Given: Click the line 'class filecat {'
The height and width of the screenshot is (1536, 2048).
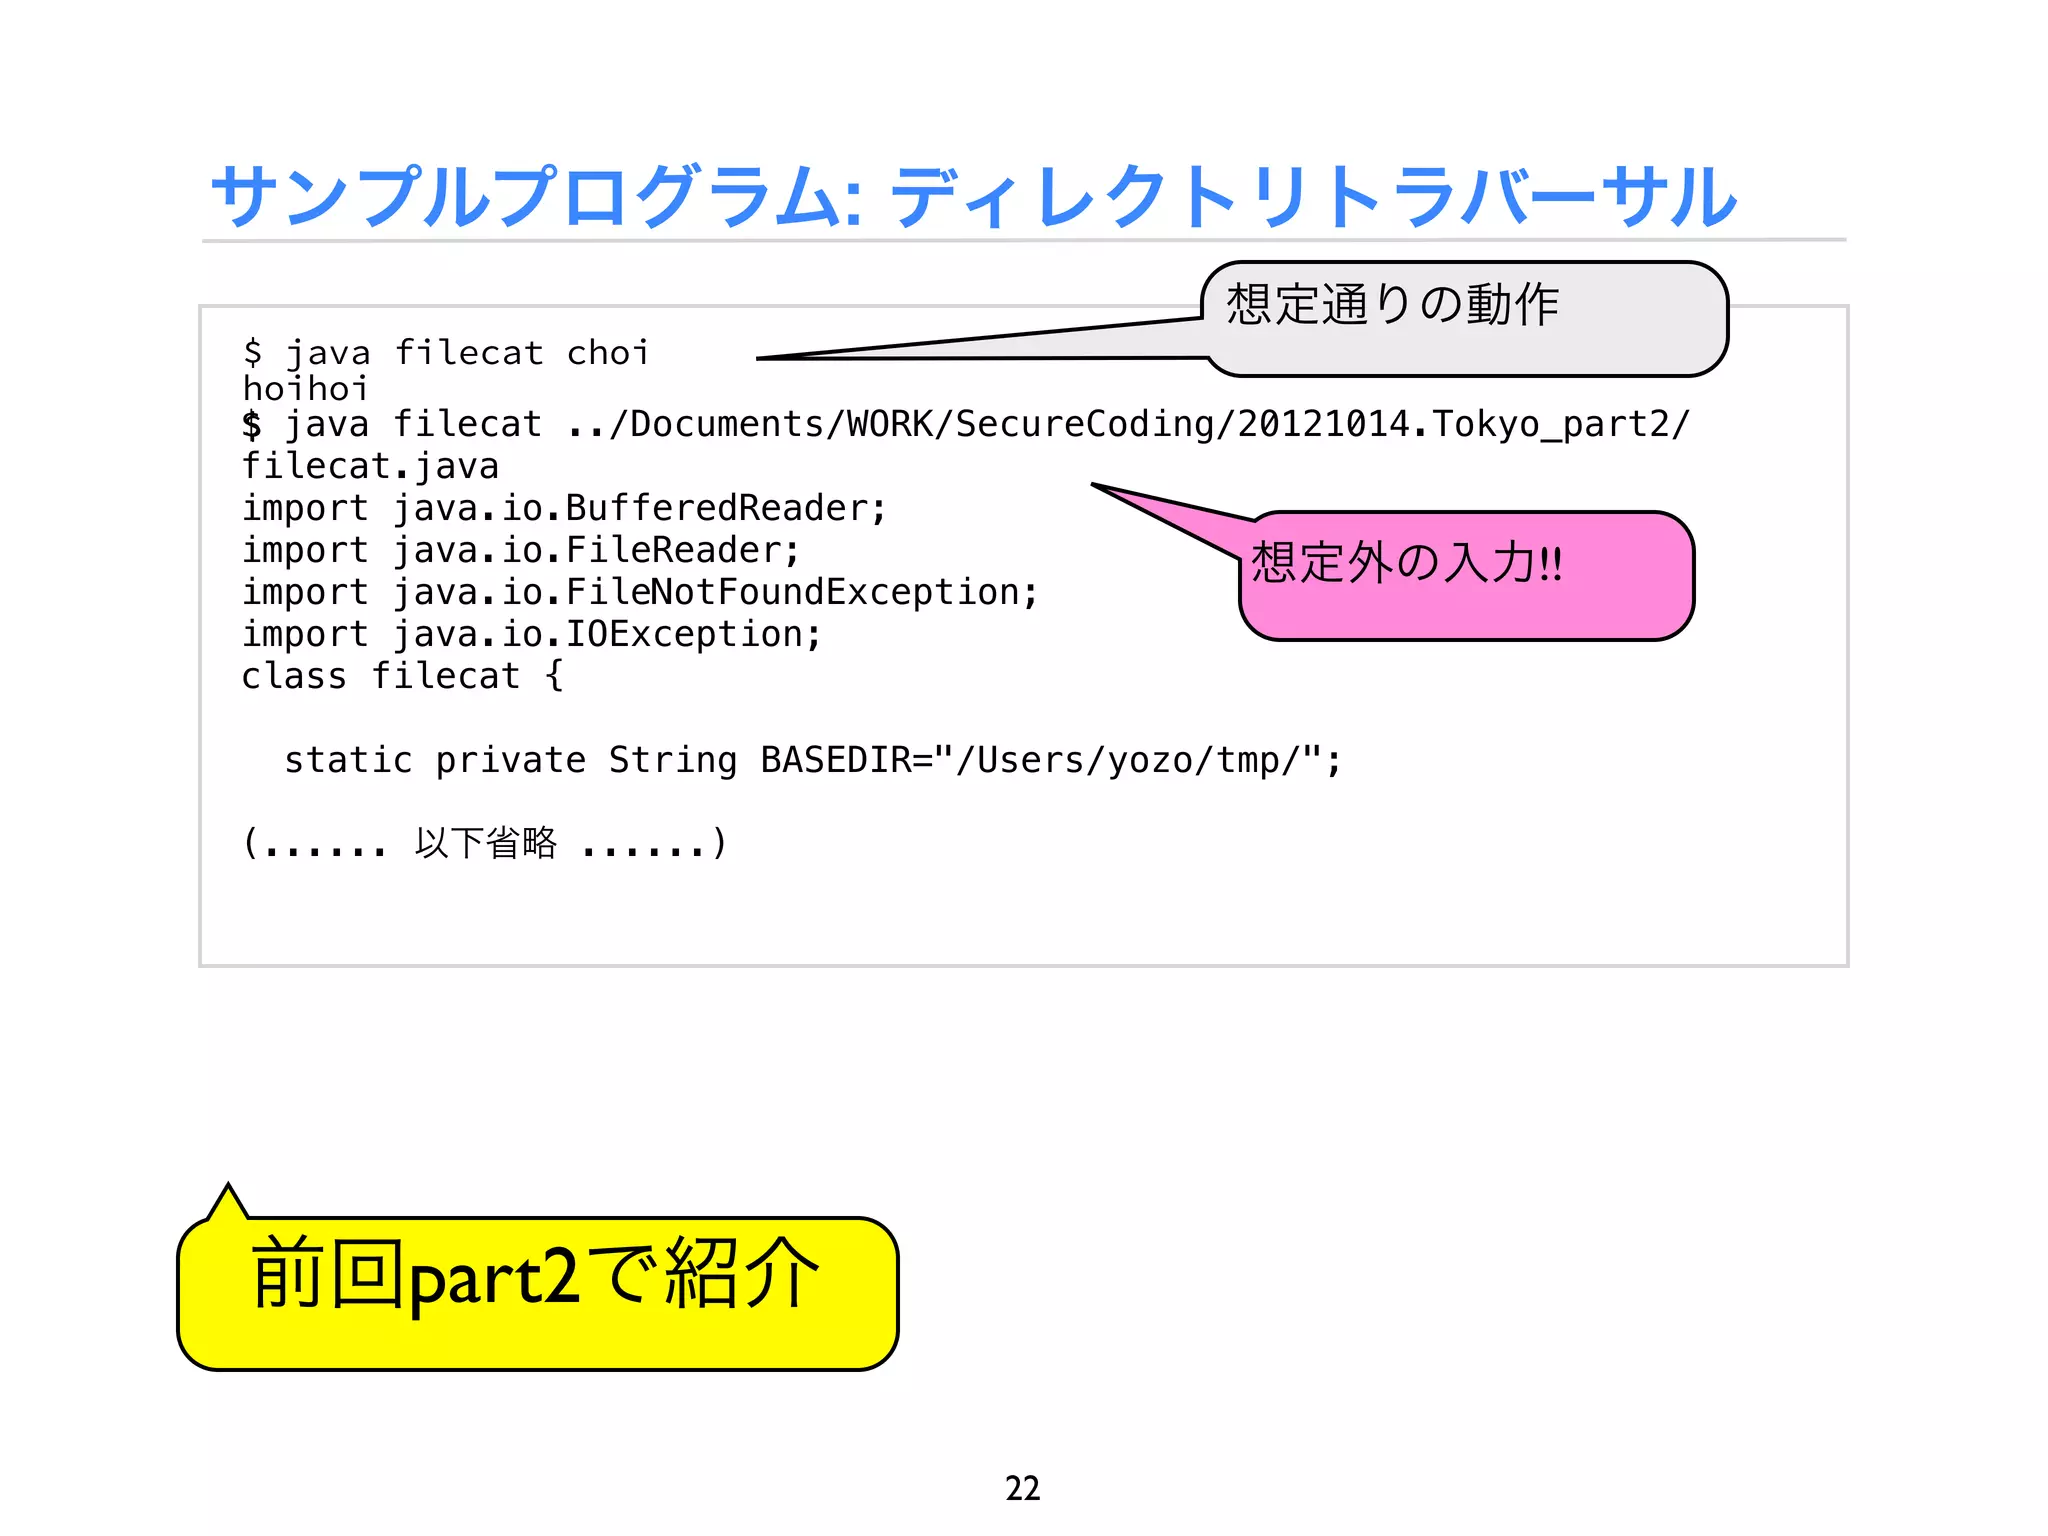Looking at the screenshot, I should pos(403,676).
